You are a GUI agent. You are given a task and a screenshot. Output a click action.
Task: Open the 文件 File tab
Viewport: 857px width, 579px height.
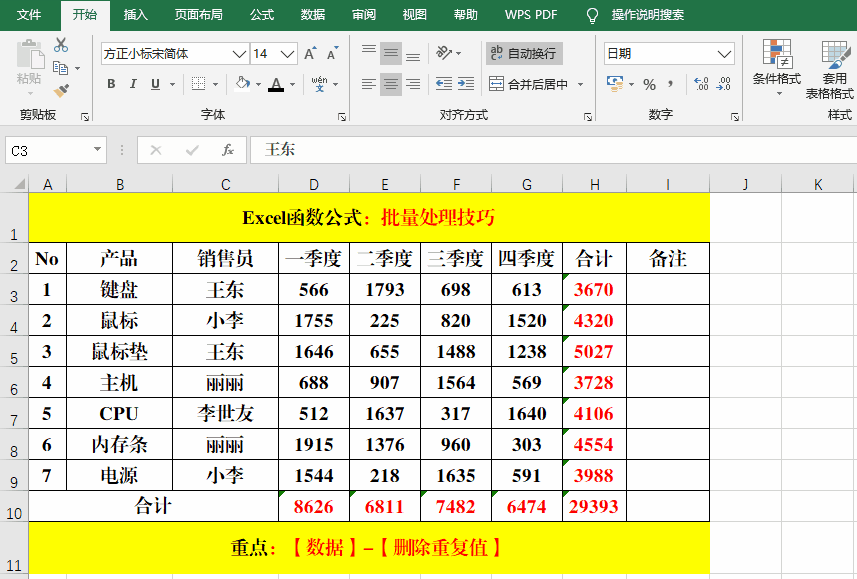(x=29, y=15)
